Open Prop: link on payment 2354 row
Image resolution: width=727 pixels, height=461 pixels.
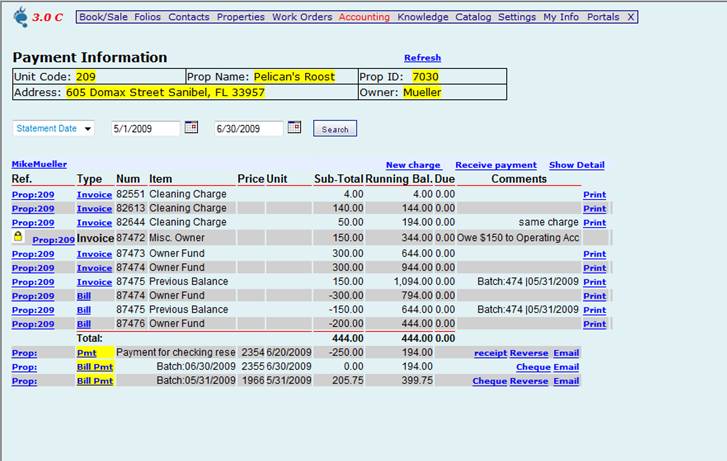pos(25,353)
